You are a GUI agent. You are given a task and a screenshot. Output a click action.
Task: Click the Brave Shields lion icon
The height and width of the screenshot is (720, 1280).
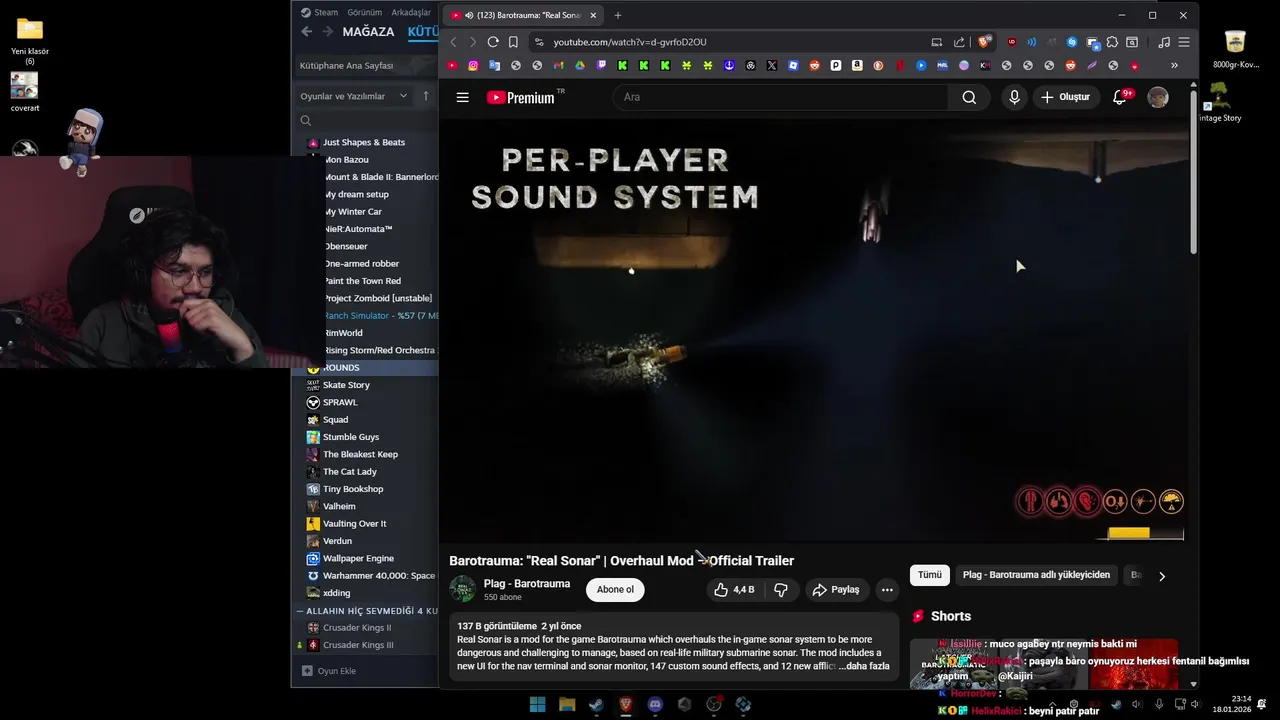click(x=985, y=42)
